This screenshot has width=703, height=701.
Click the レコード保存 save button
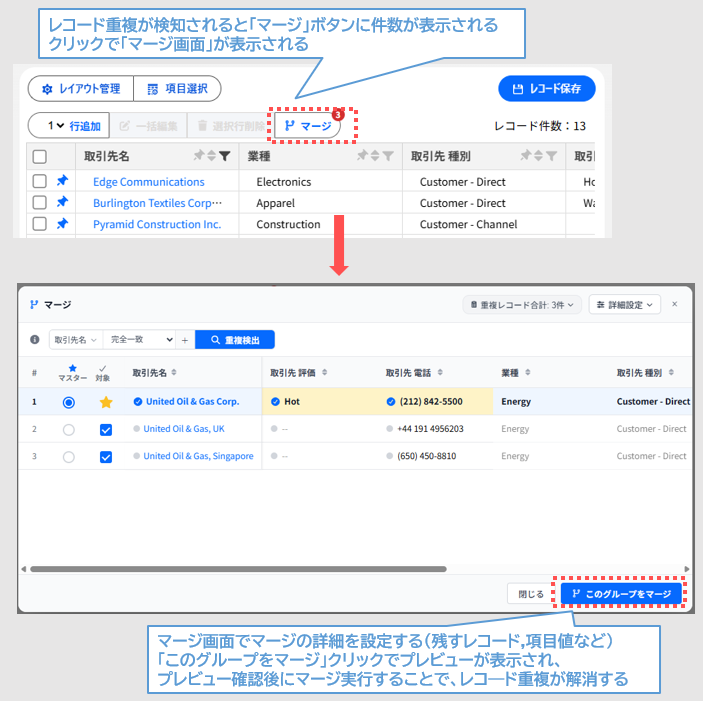[x=547, y=89]
